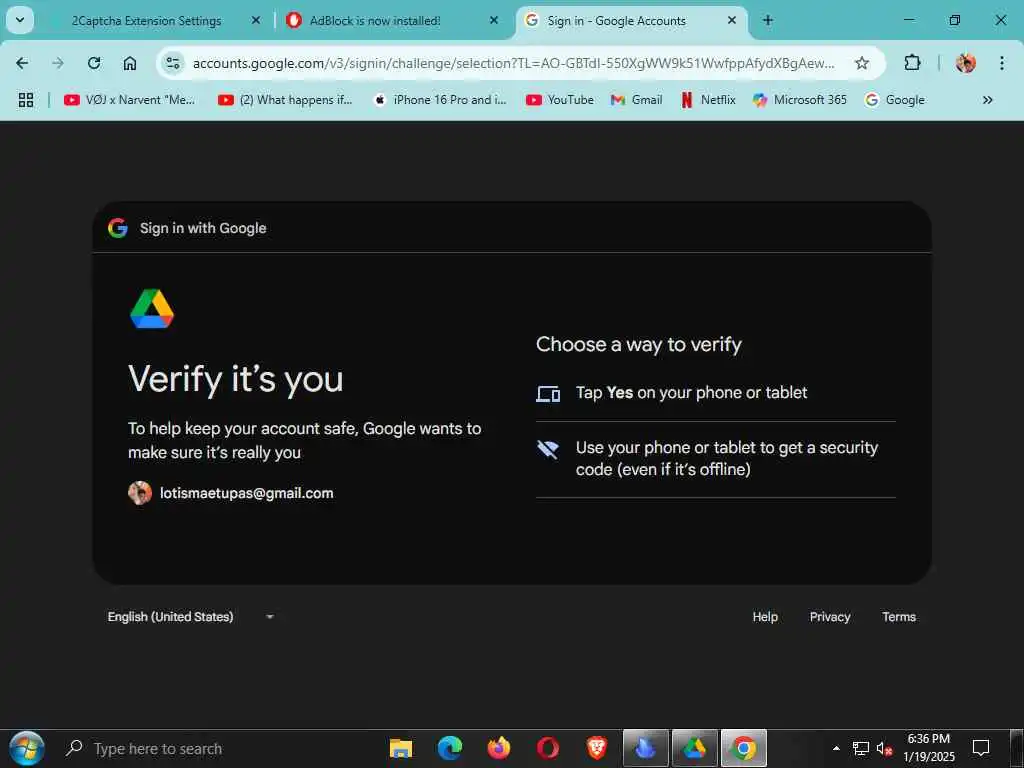
Task: Open the Terms link
Action: [x=899, y=616]
